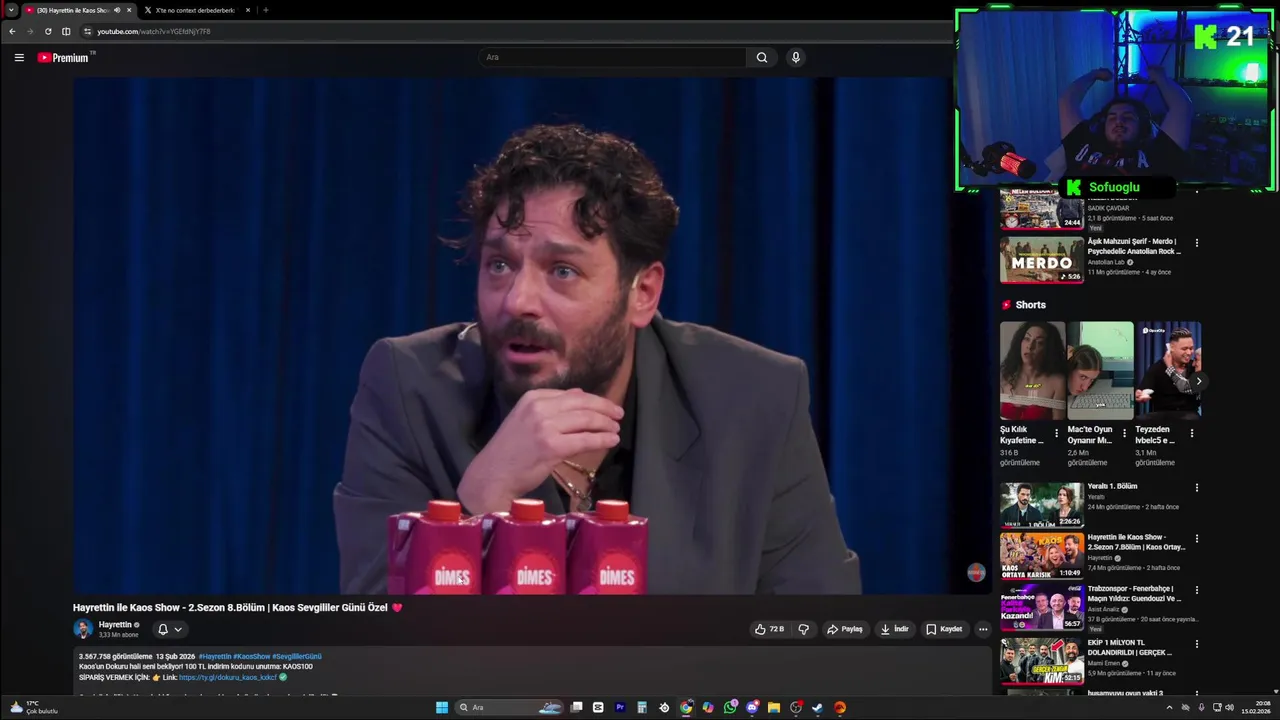Open options for Trabzonspor - Fenerbahçe video

tap(1196, 590)
